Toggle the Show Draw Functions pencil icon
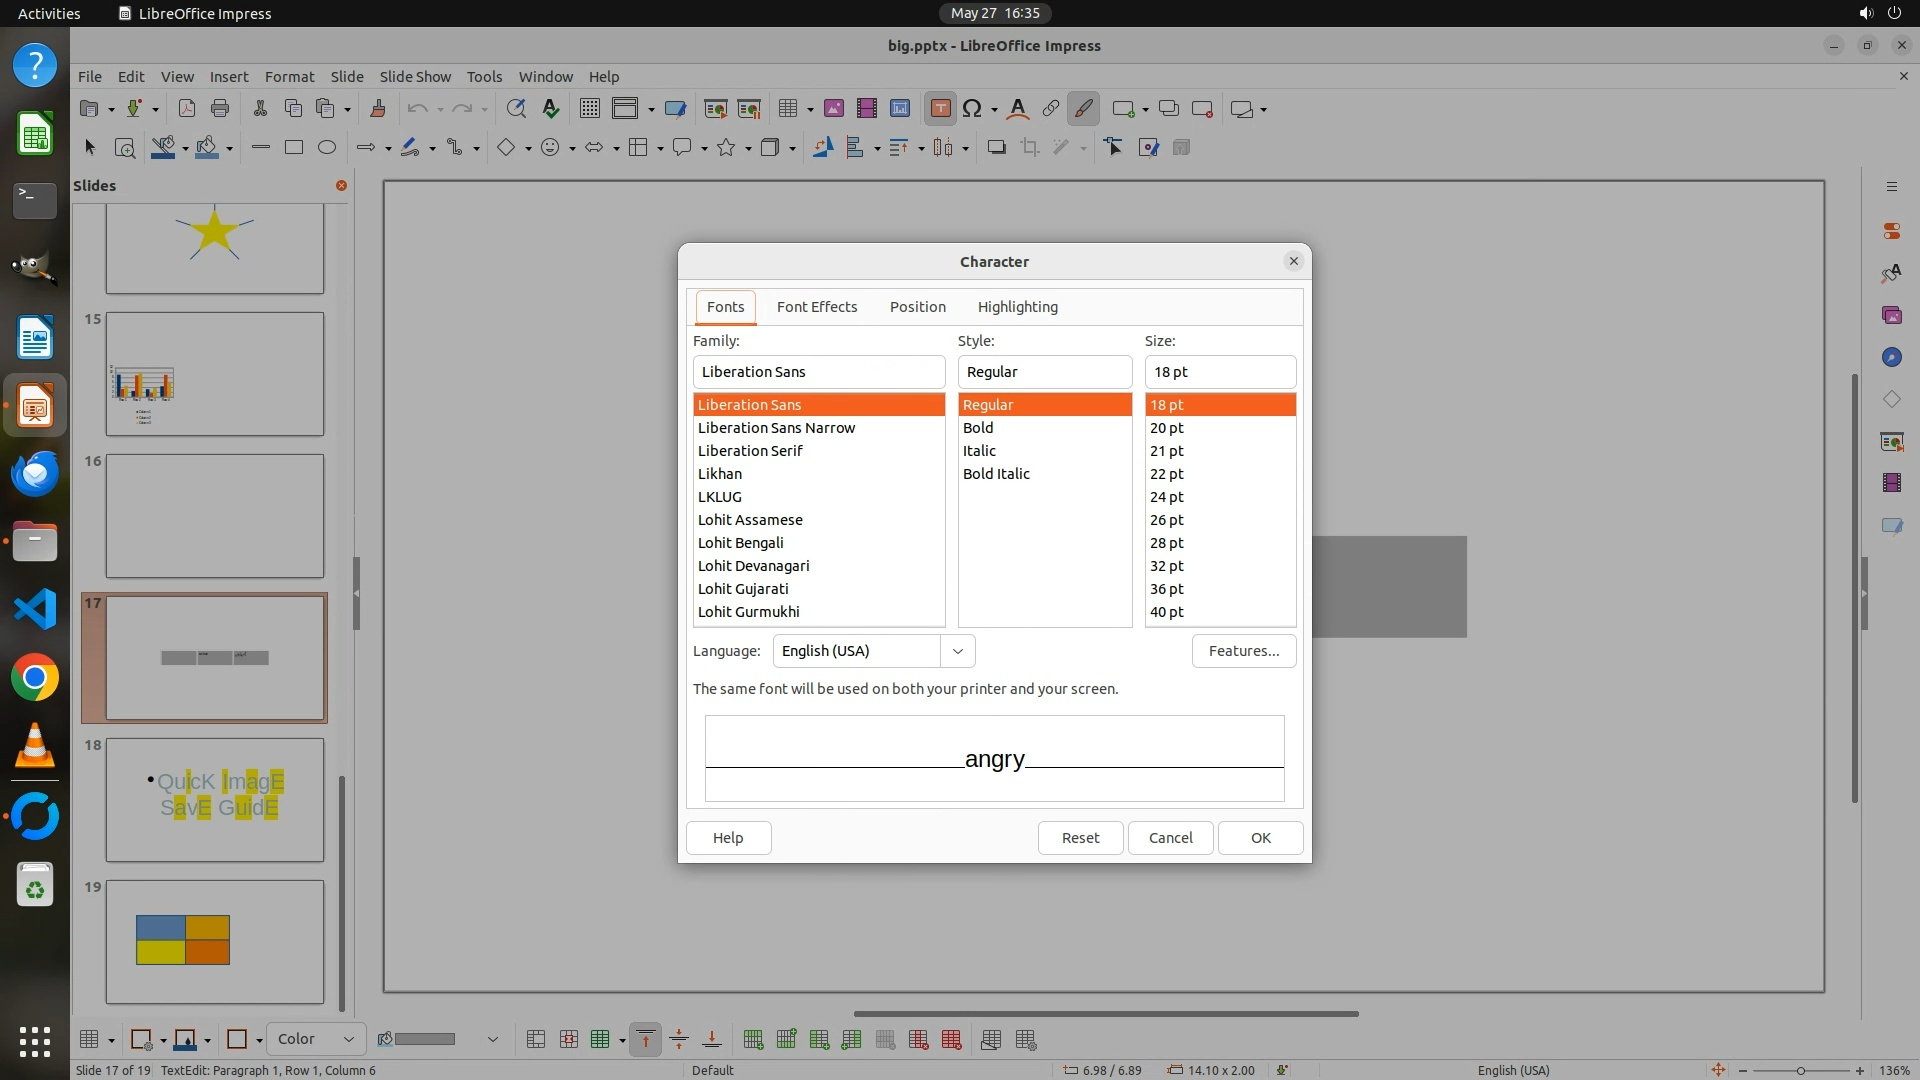 (x=1083, y=109)
